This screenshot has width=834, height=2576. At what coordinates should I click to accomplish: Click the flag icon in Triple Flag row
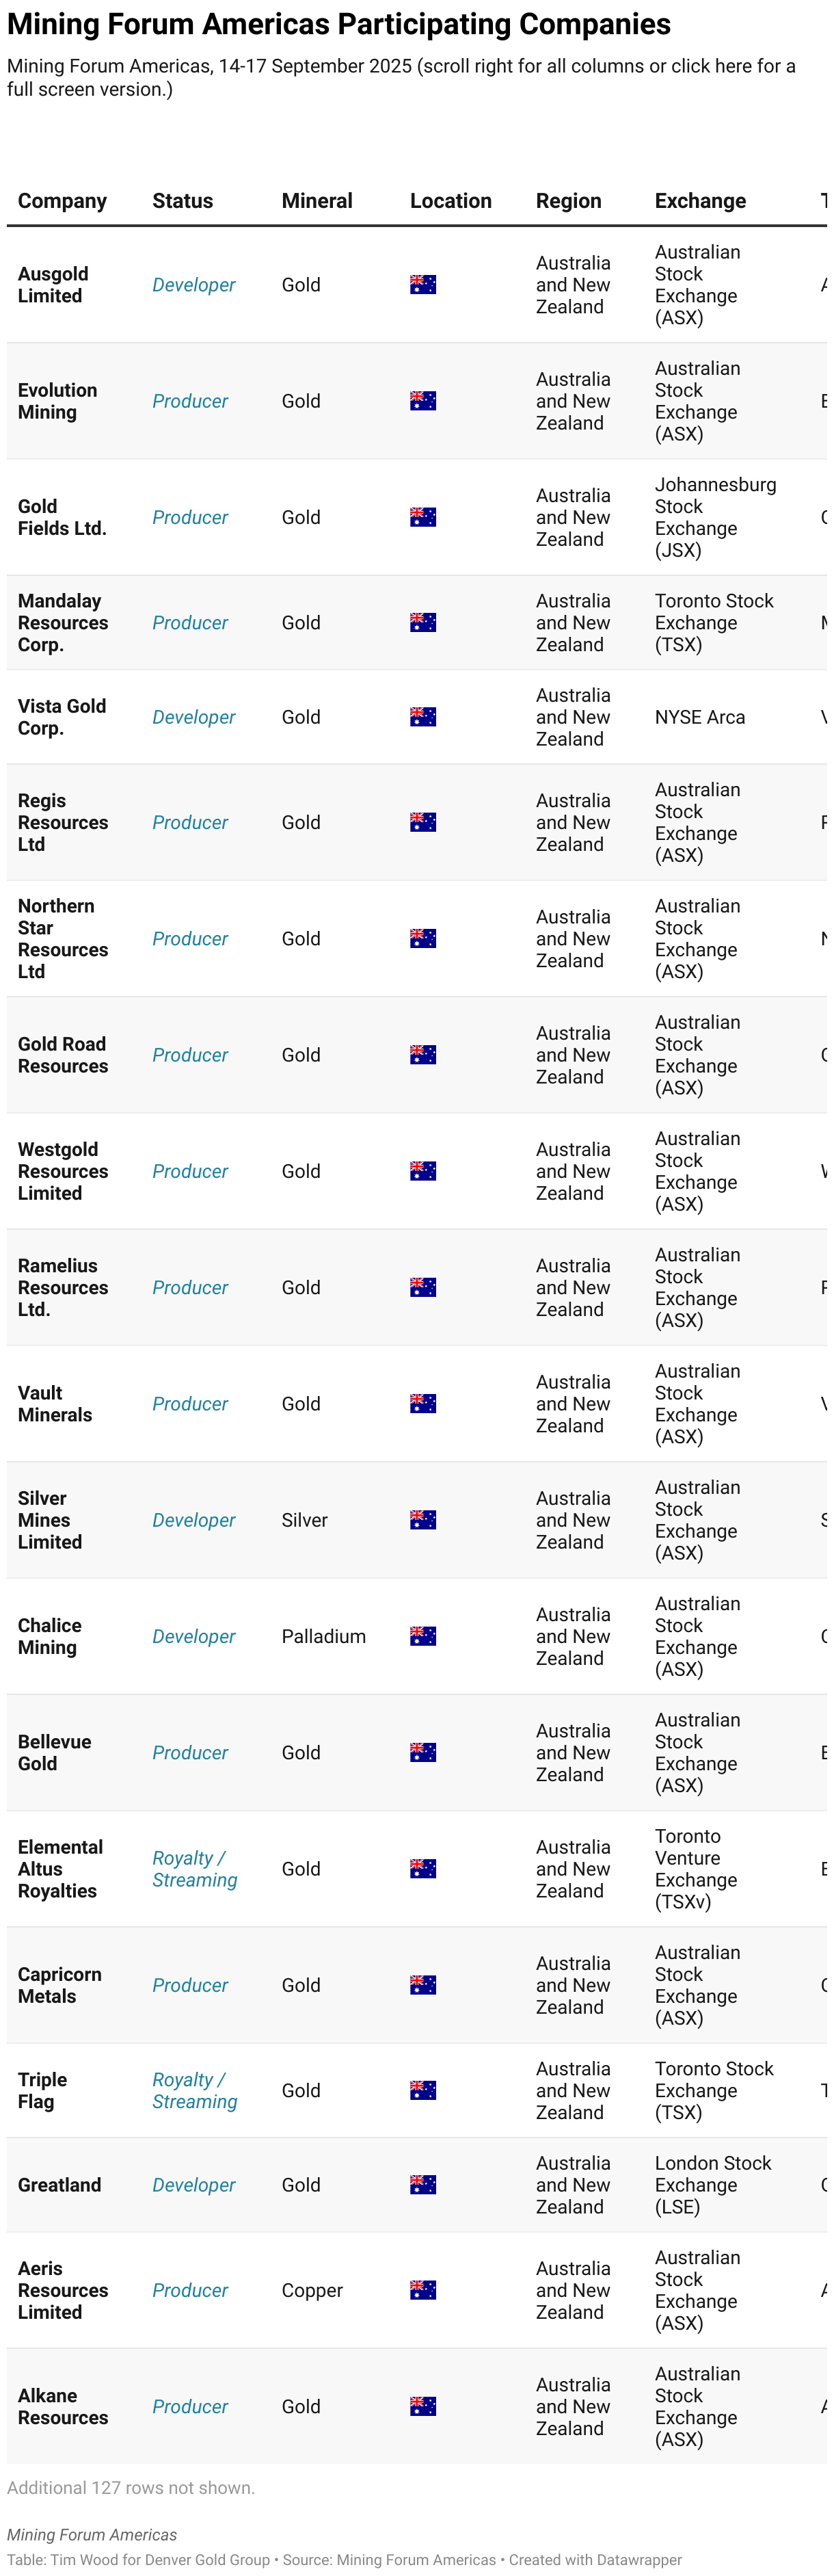click(x=422, y=2090)
